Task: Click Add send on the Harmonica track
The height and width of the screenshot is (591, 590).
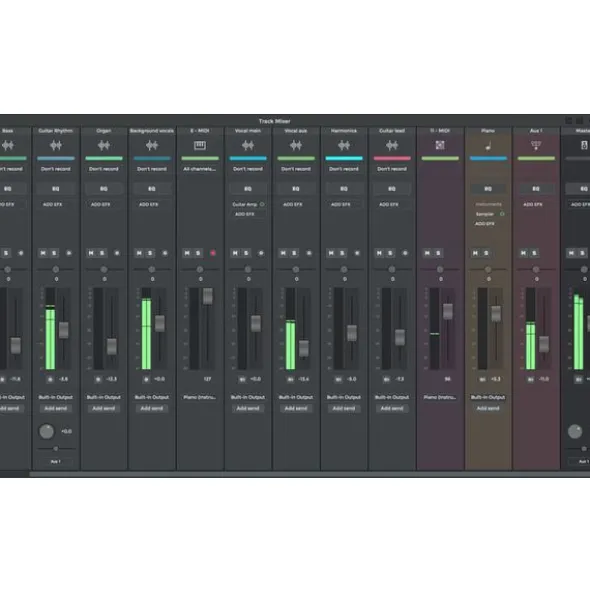Action: pyautogui.click(x=344, y=408)
